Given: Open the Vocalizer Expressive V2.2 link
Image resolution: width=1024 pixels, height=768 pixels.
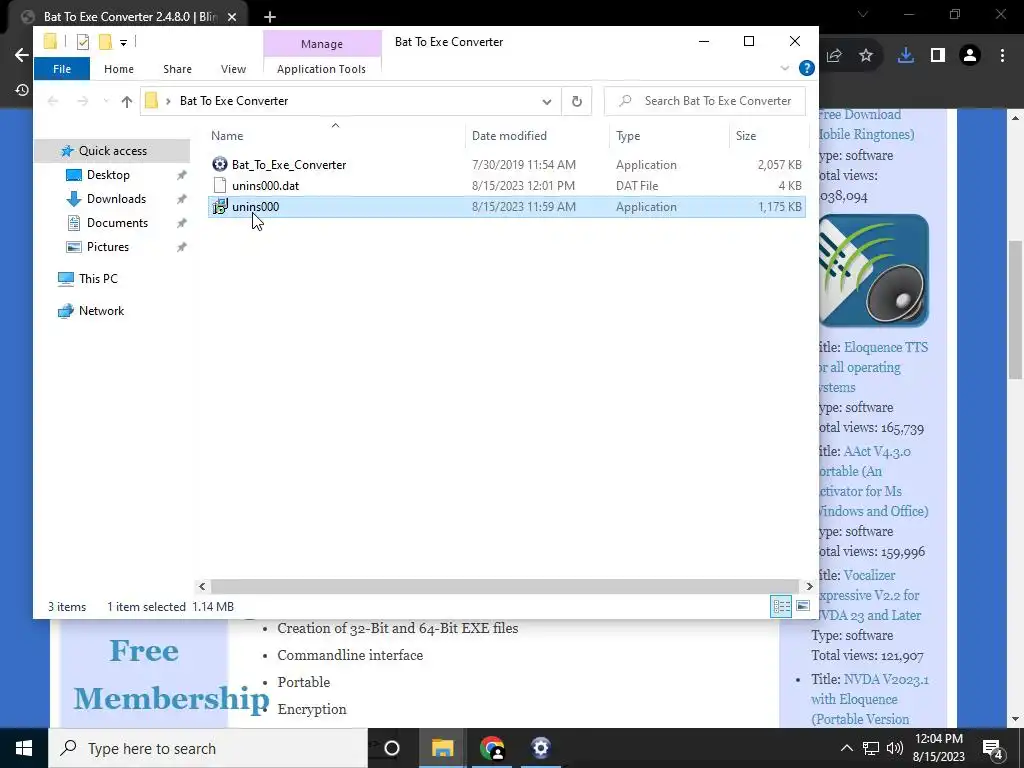Looking at the screenshot, I should pyautogui.click(x=869, y=595).
